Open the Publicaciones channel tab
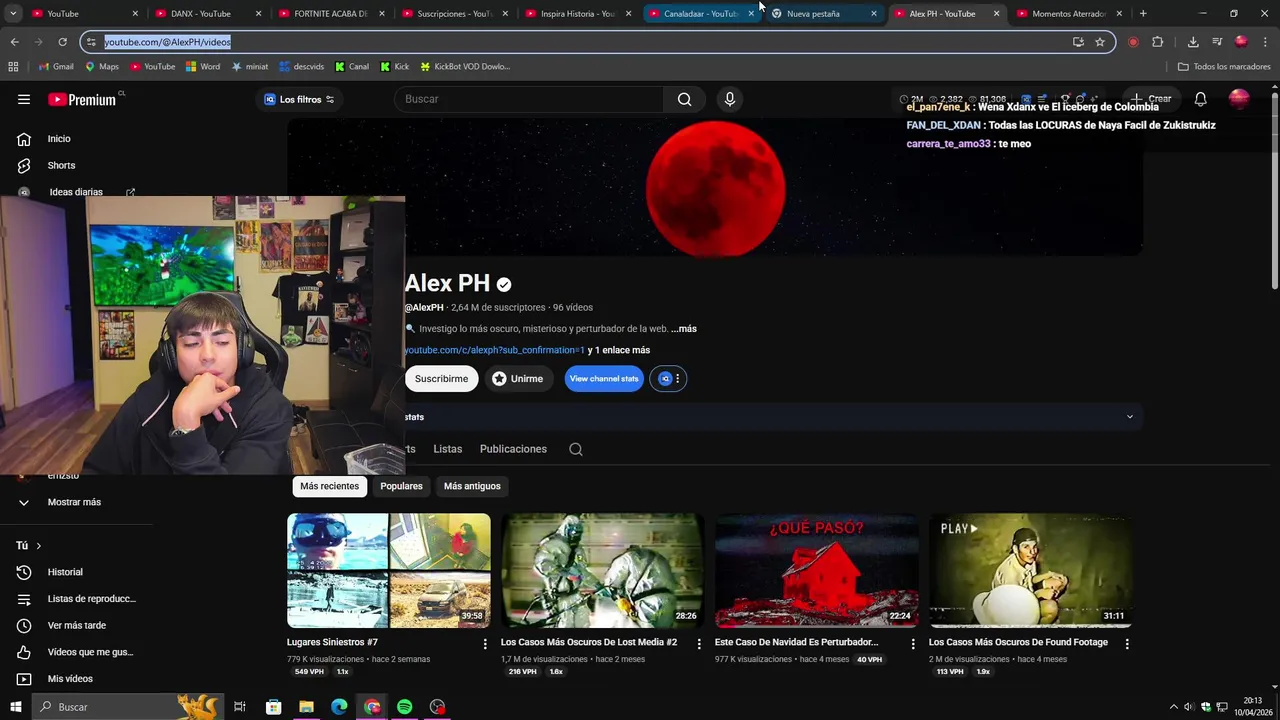 point(513,449)
